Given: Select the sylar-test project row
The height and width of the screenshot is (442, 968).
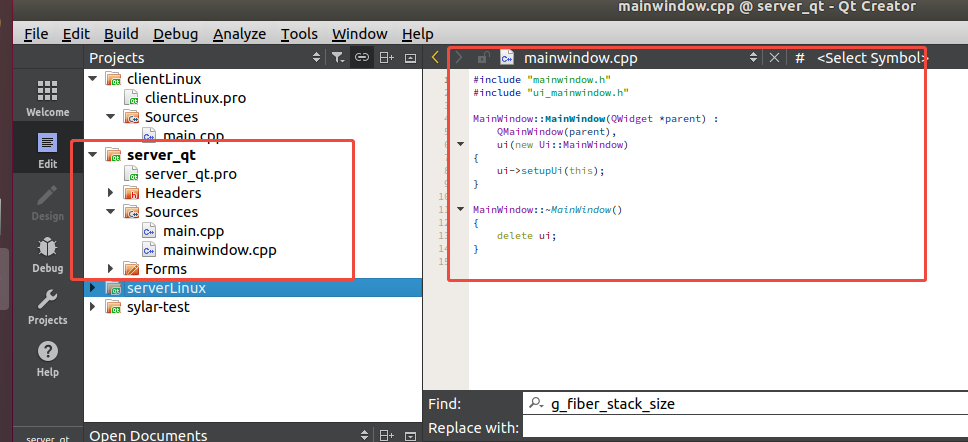Looking at the screenshot, I should pyautogui.click(x=253, y=307).
